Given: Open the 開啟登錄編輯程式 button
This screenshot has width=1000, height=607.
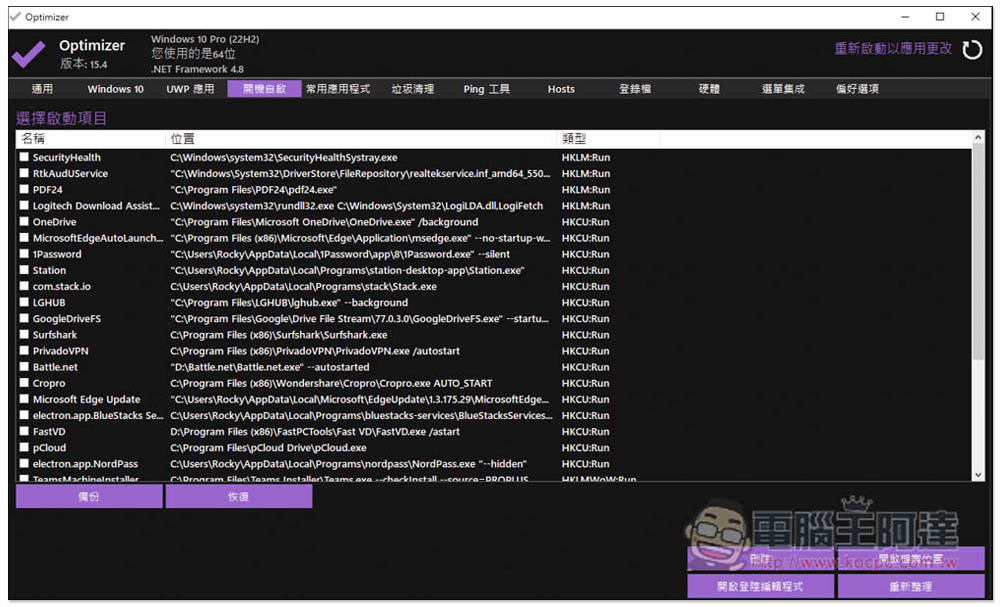Looking at the screenshot, I should click(x=760, y=587).
